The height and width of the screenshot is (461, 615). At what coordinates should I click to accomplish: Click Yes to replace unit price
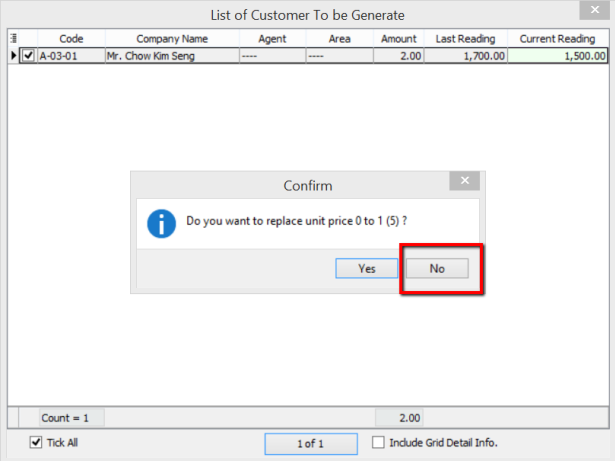[367, 268]
